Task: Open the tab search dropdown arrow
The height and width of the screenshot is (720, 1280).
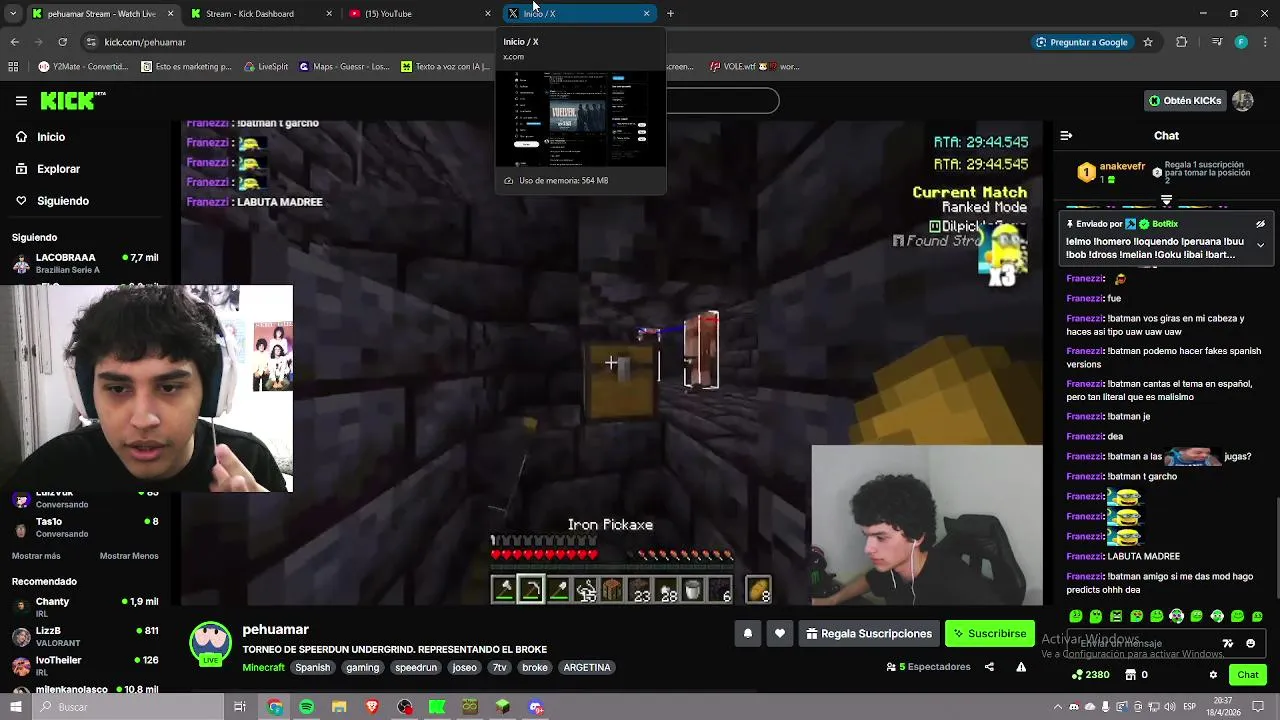Action: click(12, 13)
